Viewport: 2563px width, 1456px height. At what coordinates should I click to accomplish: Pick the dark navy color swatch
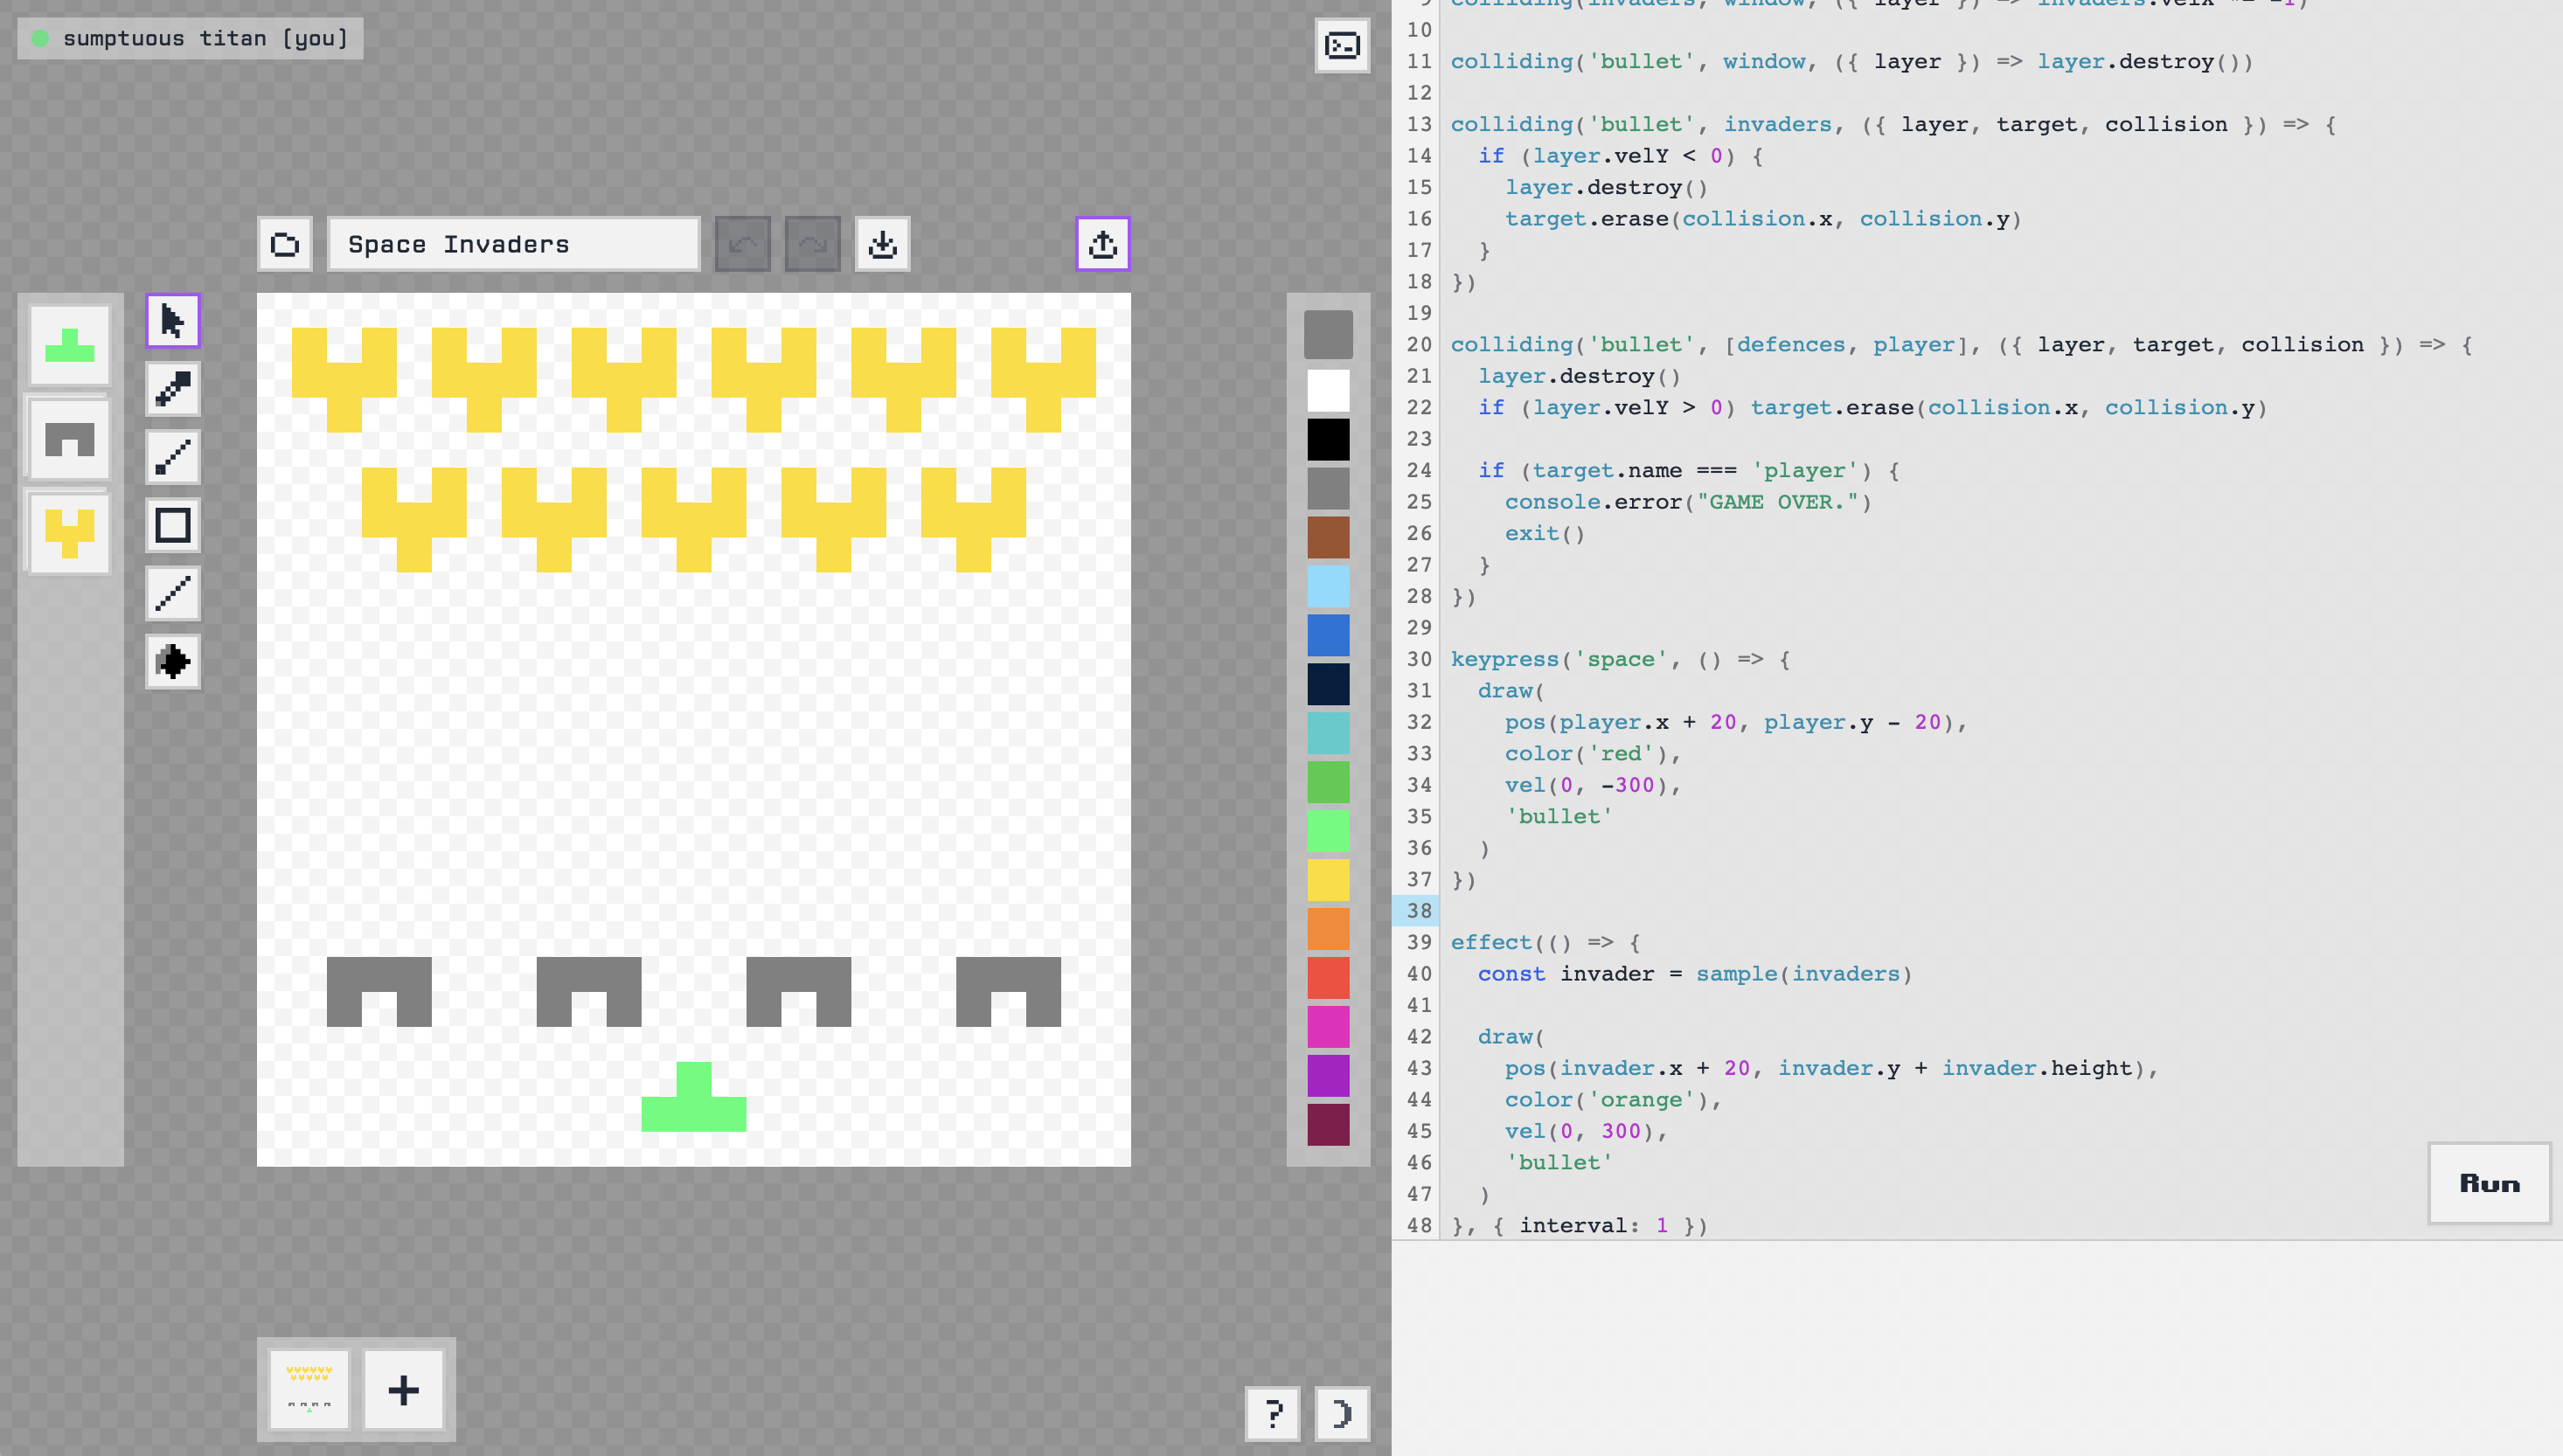coord(1329,685)
